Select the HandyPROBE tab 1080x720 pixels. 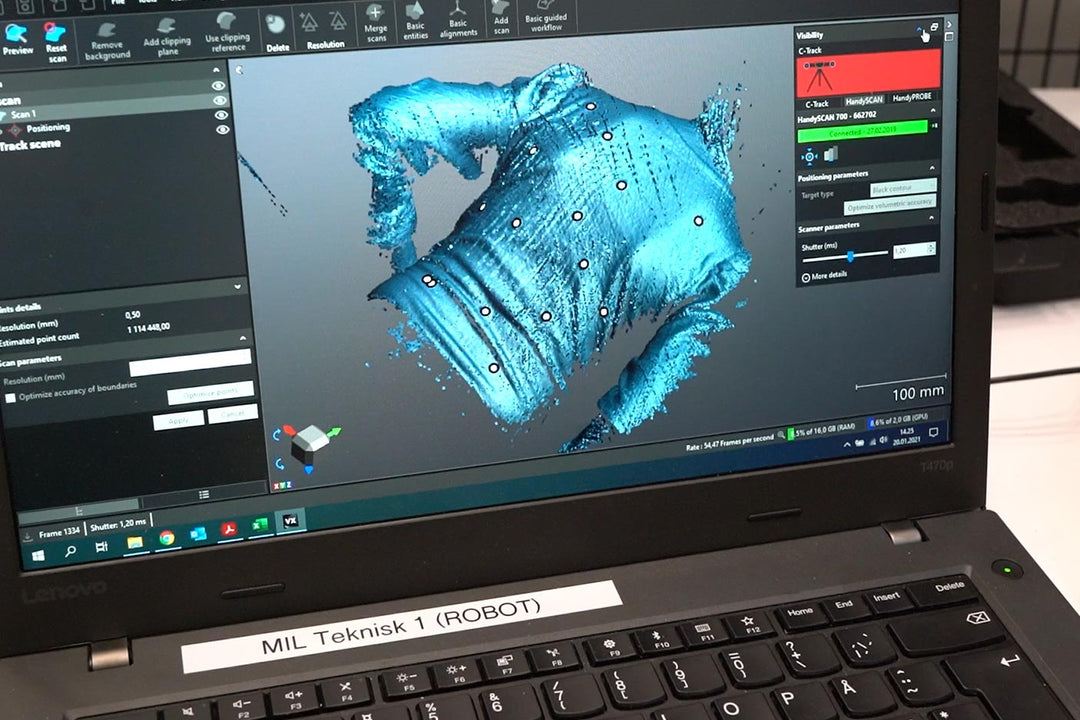click(910, 98)
